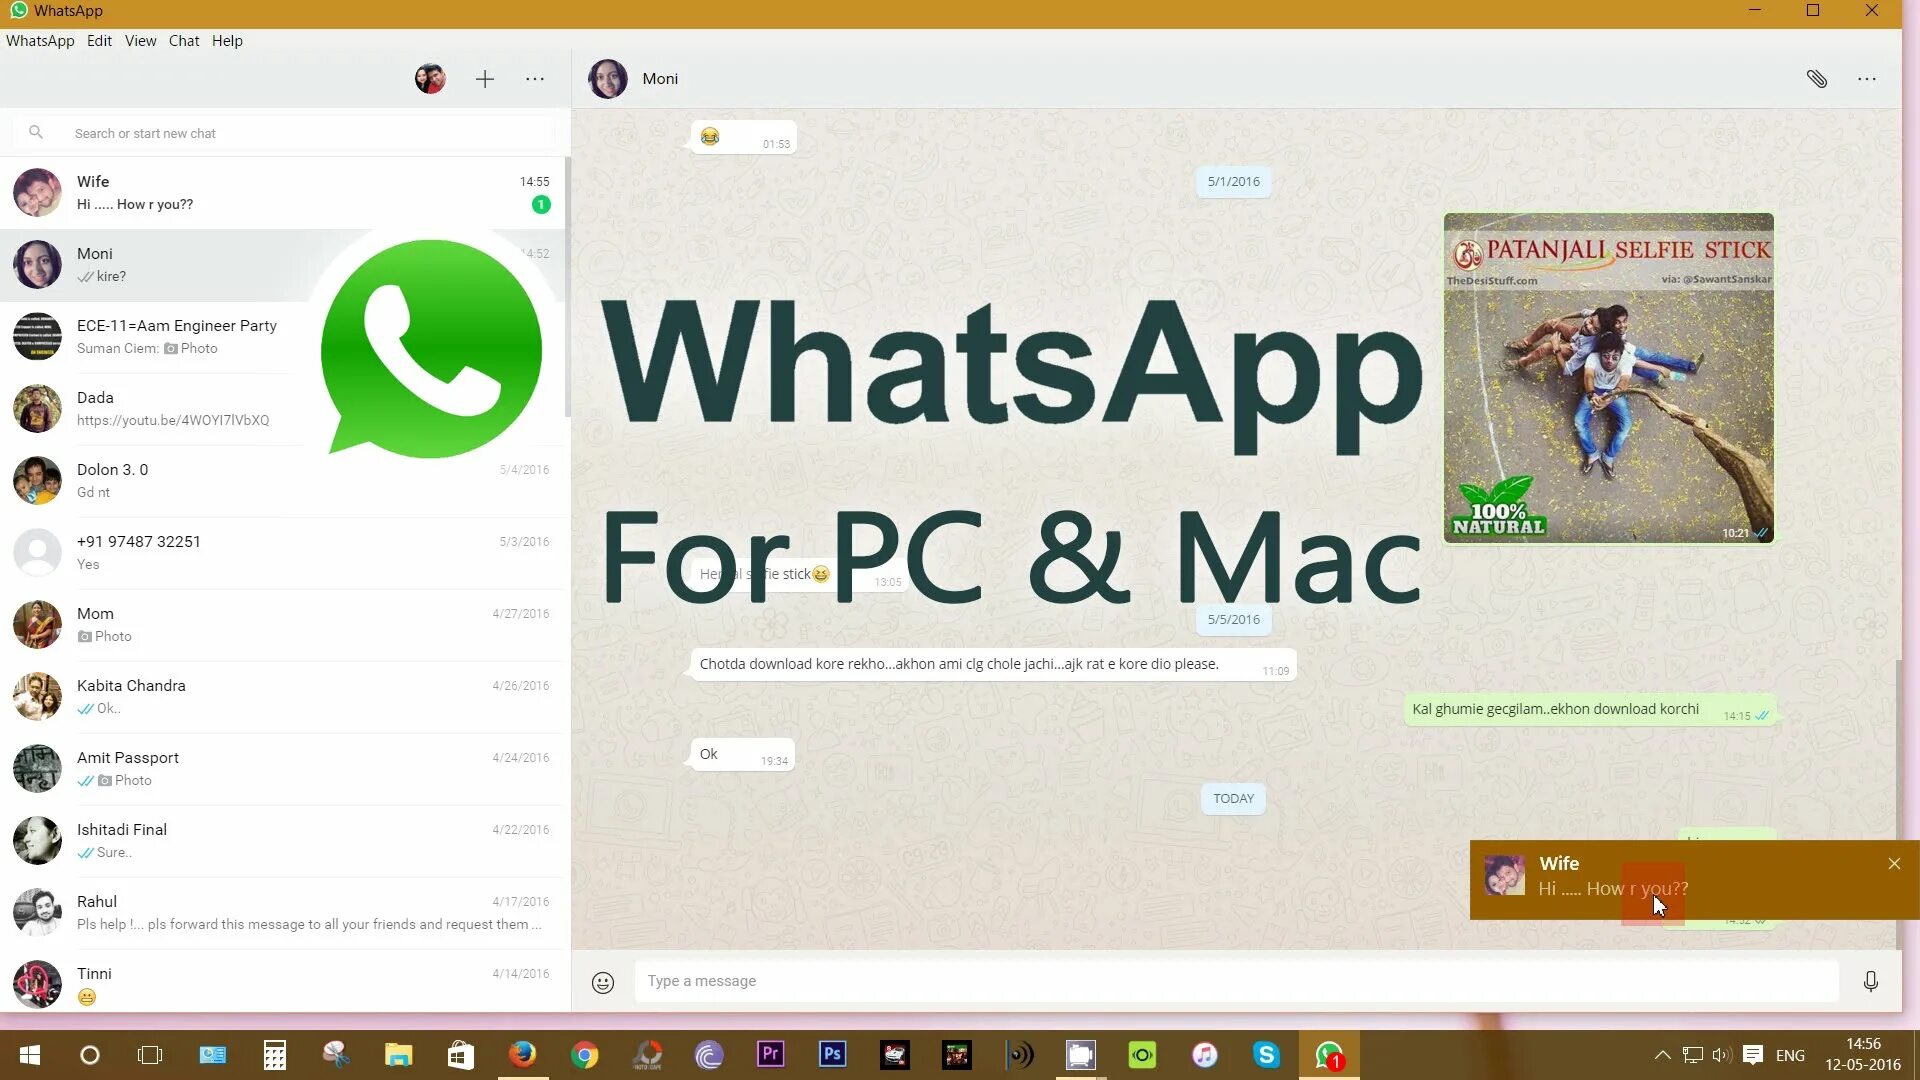Click the emoji smiley face icon
The width and height of the screenshot is (1920, 1080).
coord(604,981)
